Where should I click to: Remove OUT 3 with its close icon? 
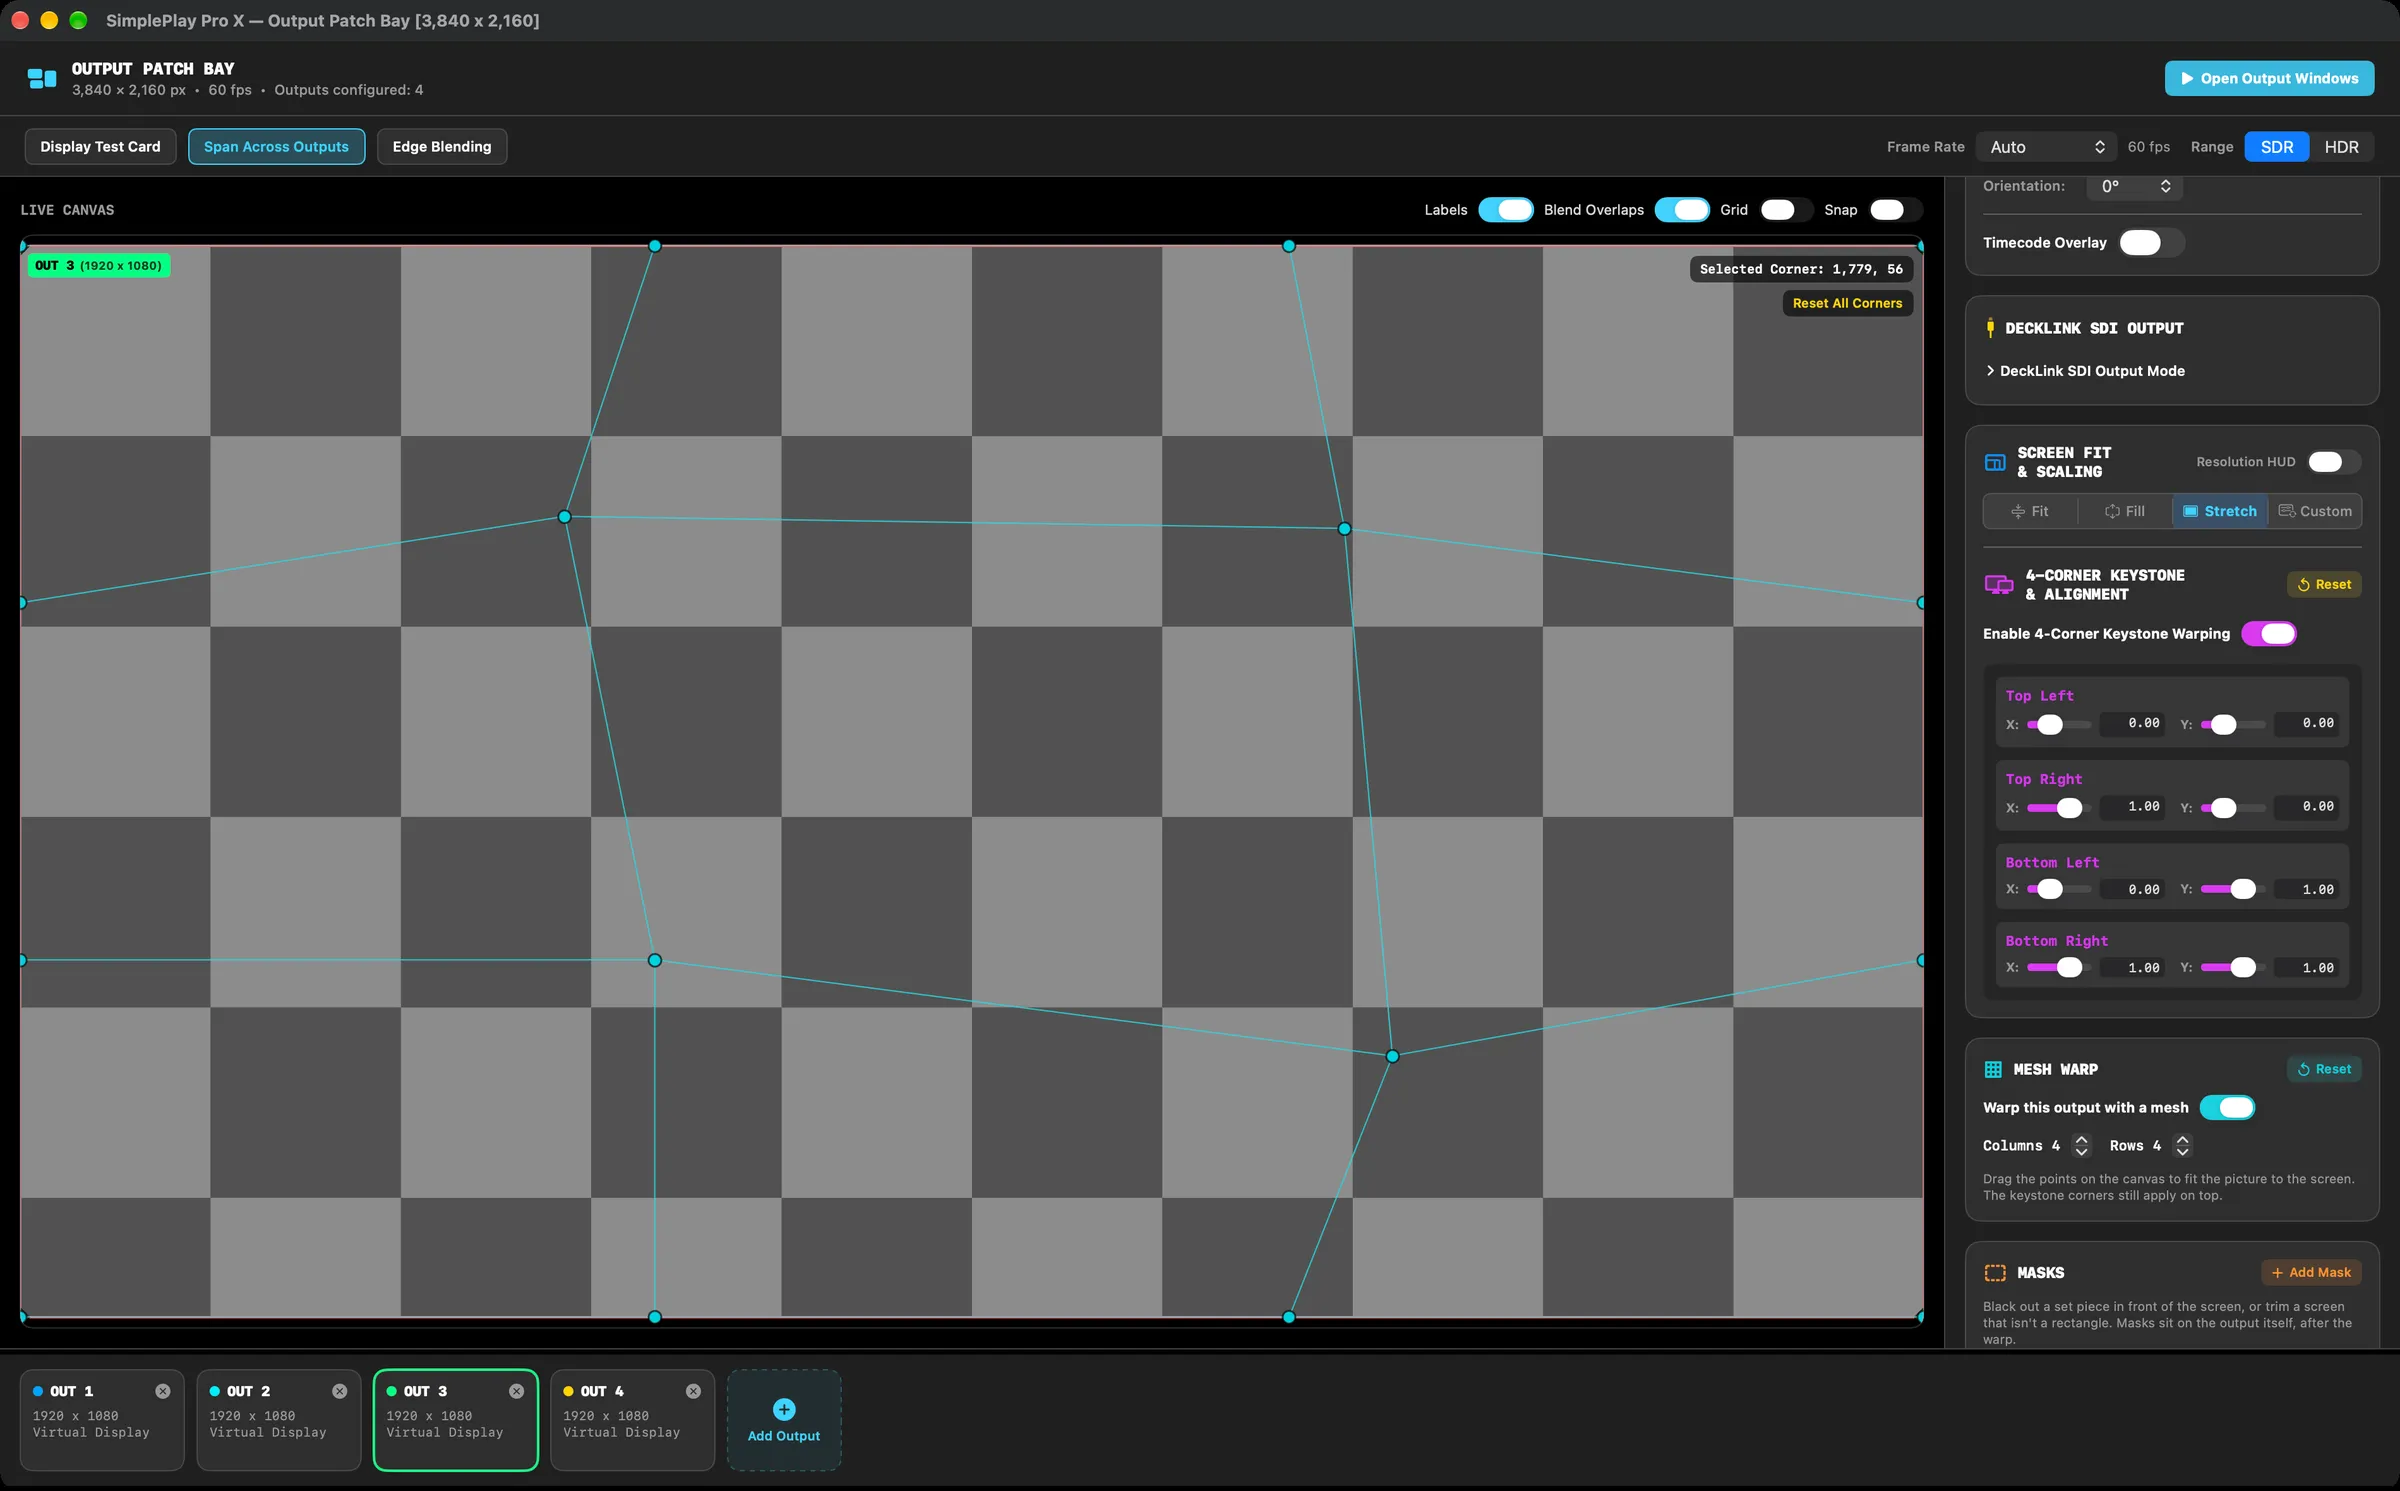tap(516, 1391)
